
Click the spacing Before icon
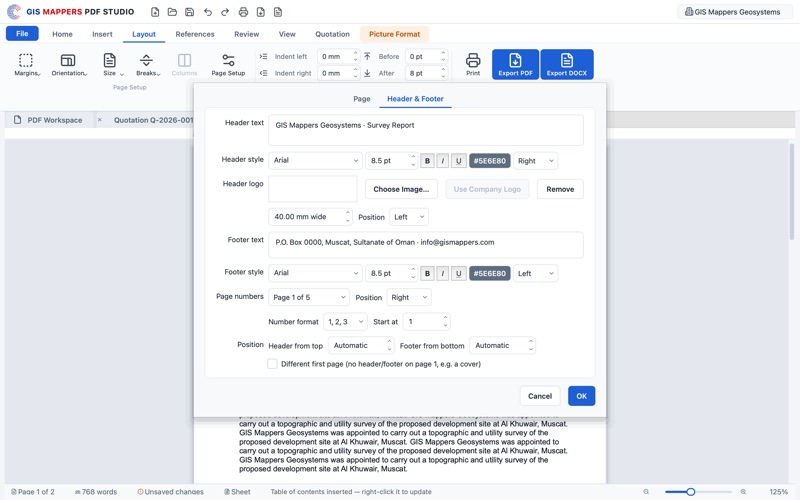pos(367,57)
